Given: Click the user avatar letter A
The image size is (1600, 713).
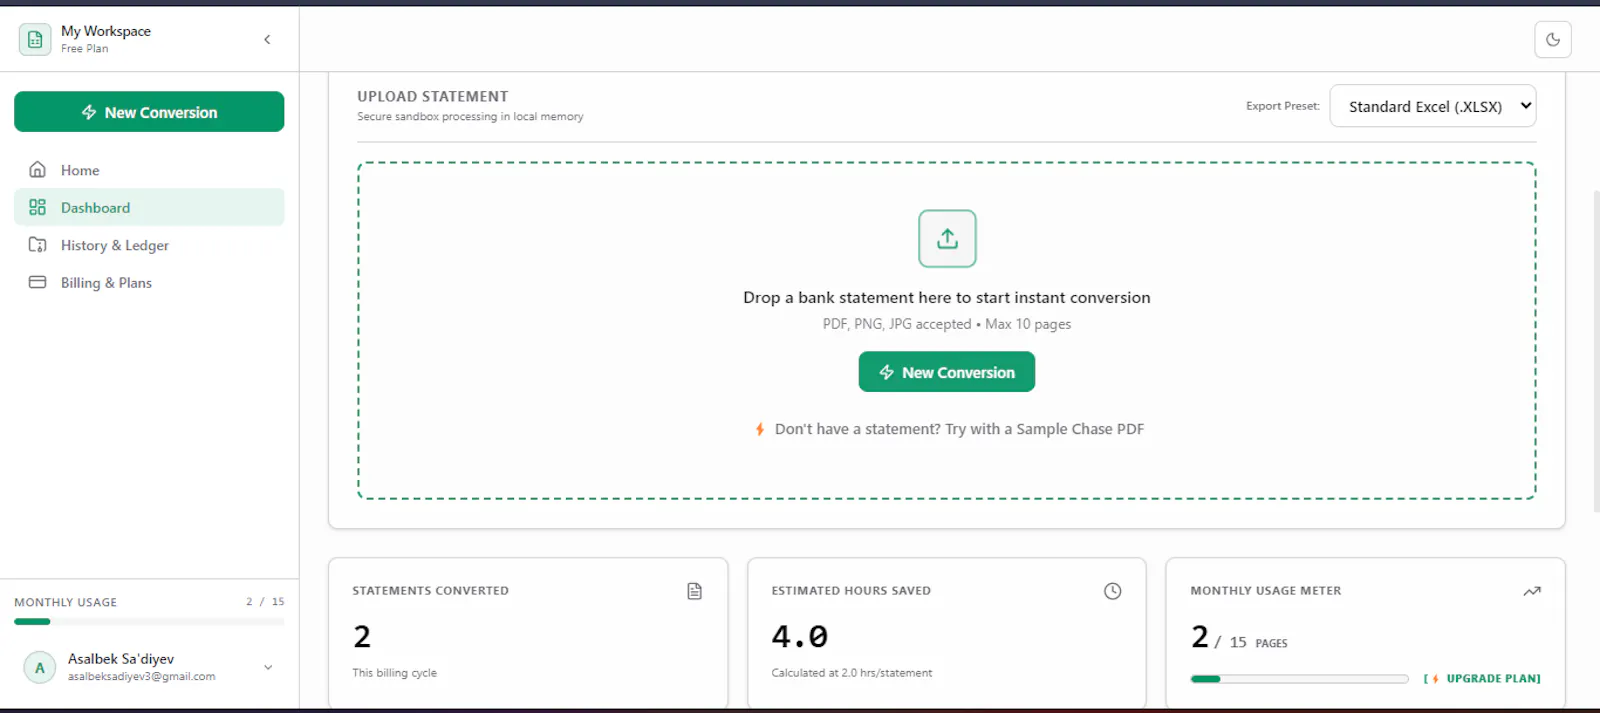Looking at the screenshot, I should 40,667.
